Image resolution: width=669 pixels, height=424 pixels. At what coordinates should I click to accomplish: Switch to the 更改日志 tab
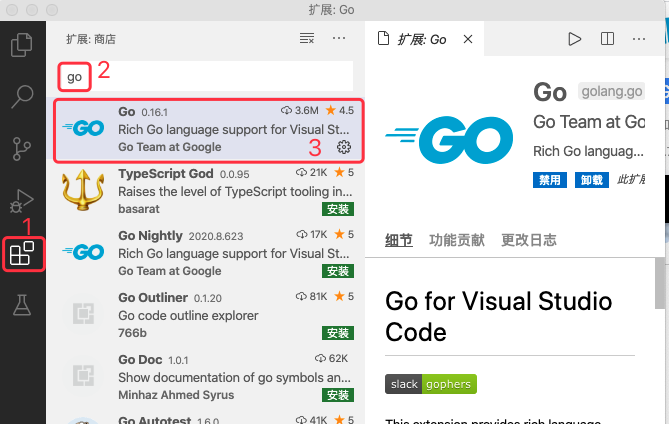529,240
